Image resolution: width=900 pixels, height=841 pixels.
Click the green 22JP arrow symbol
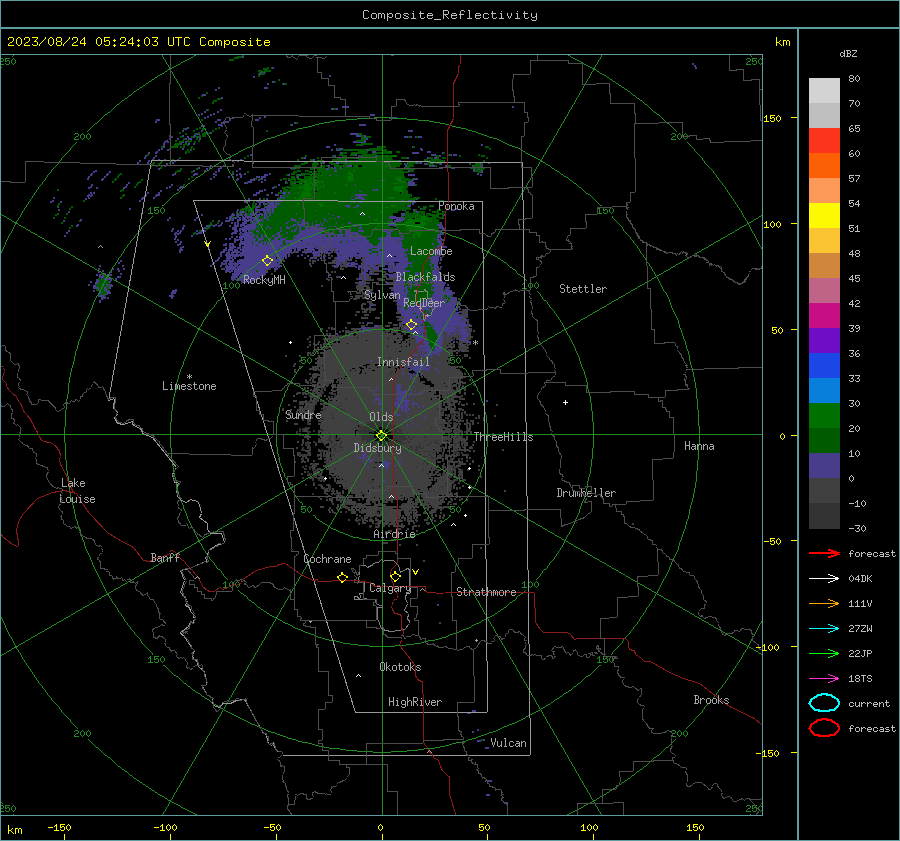click(x=824, y=653)
